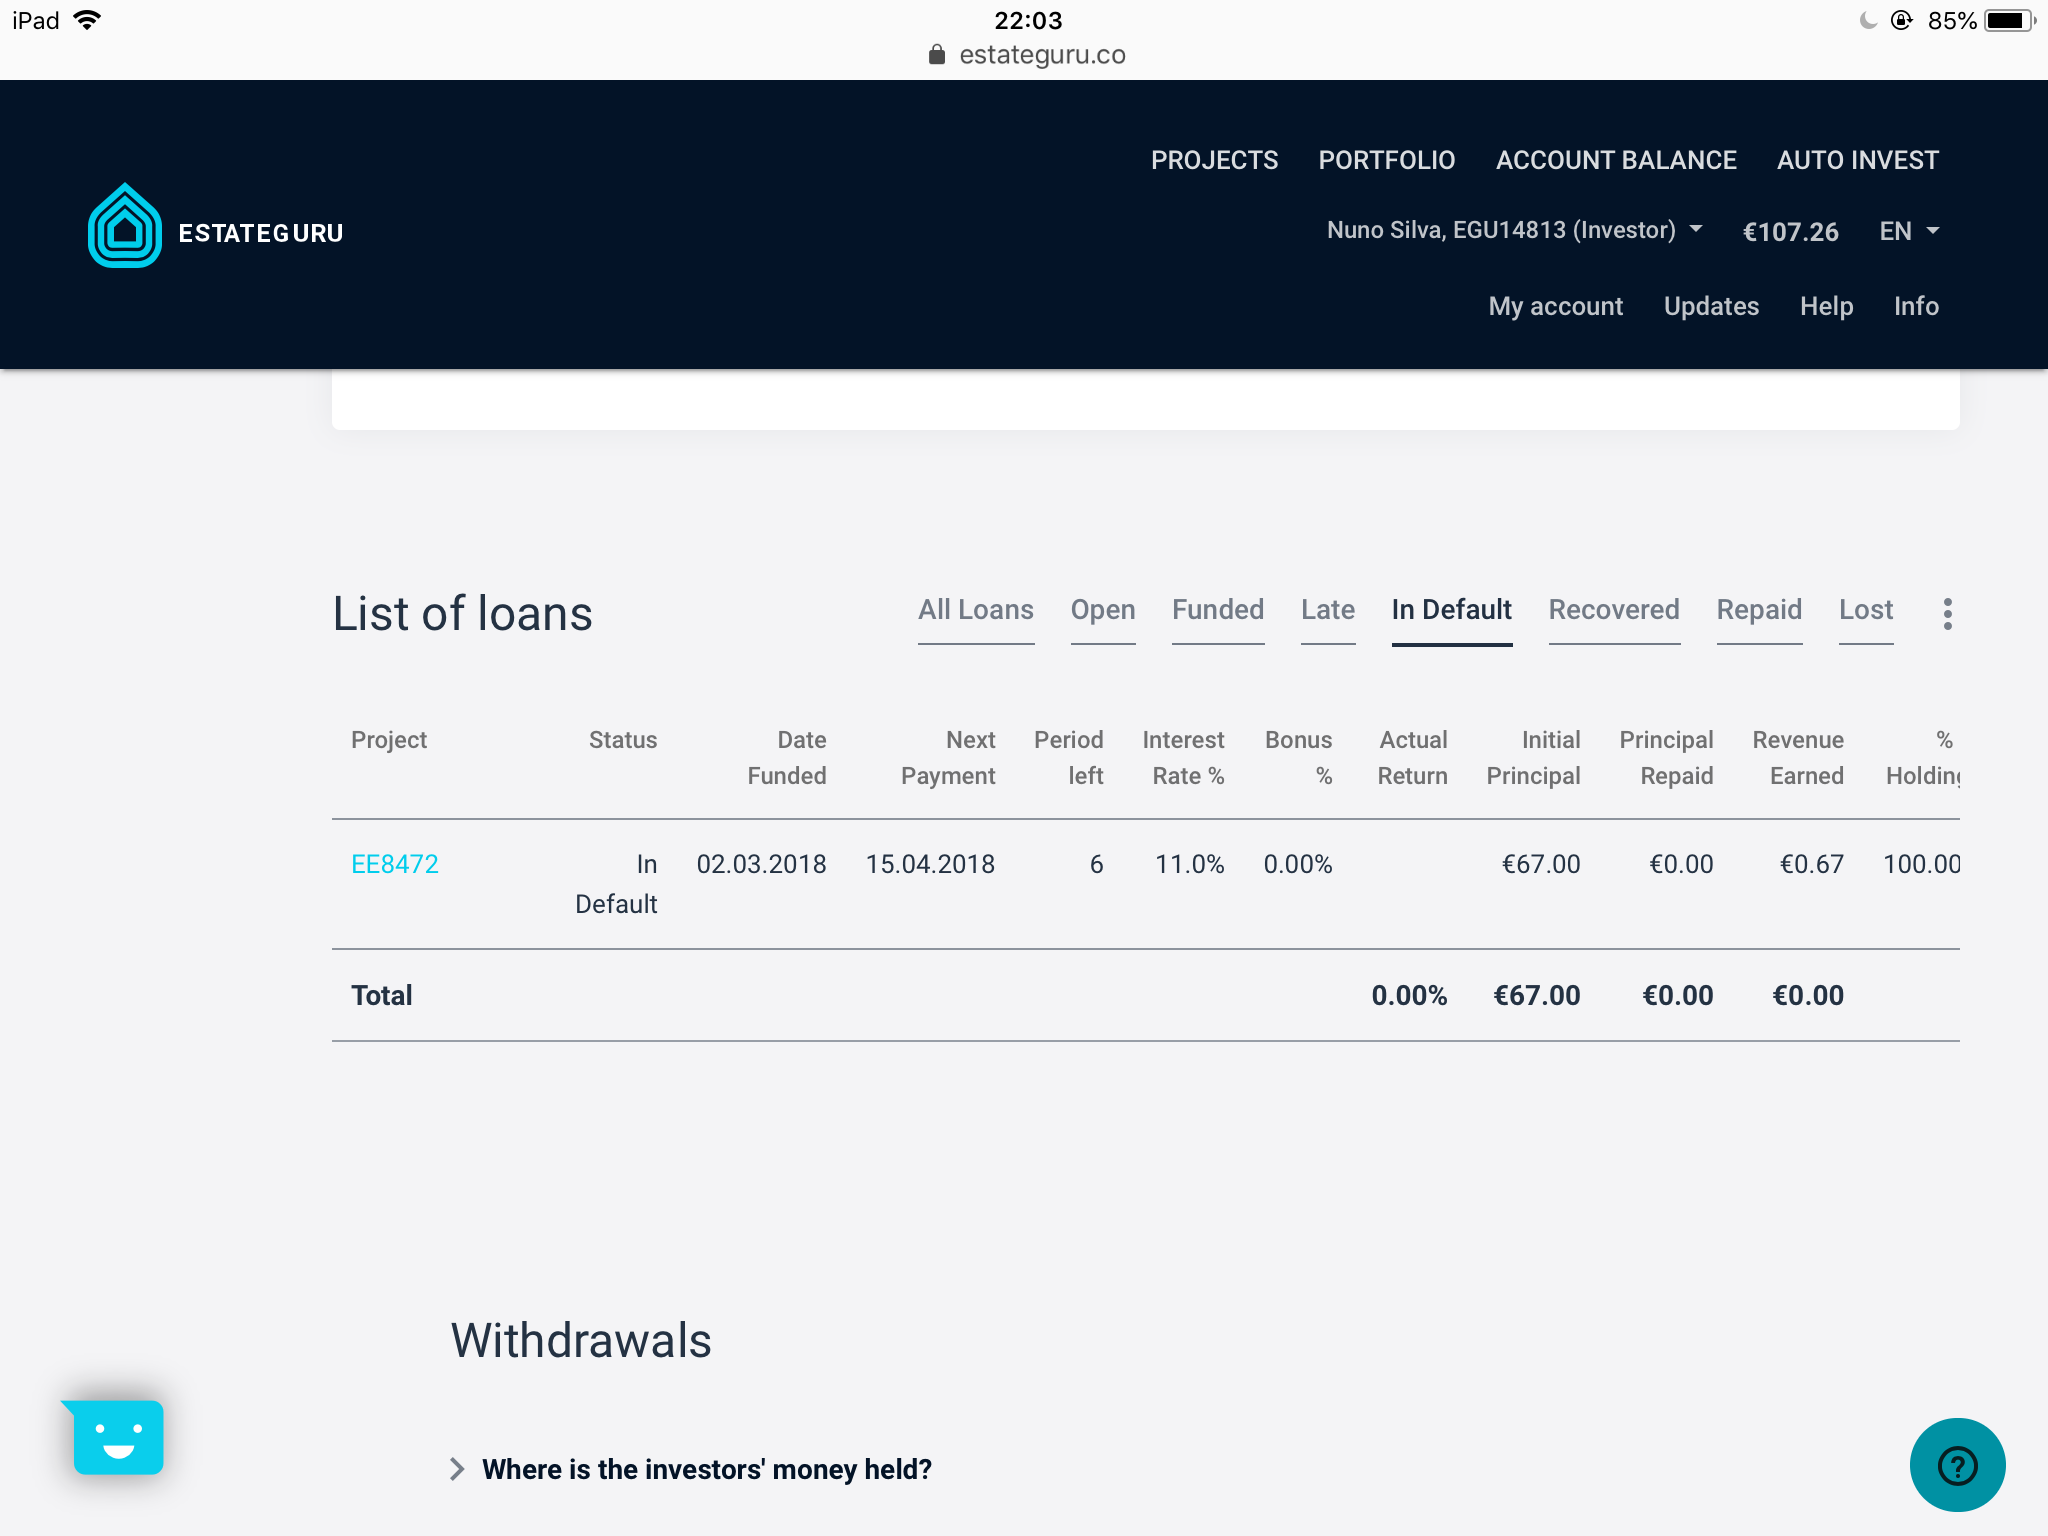Tap the estateguru.co address field
The width and height of the screenshot is (2048, 1536).
click(x=1041, y=55)
